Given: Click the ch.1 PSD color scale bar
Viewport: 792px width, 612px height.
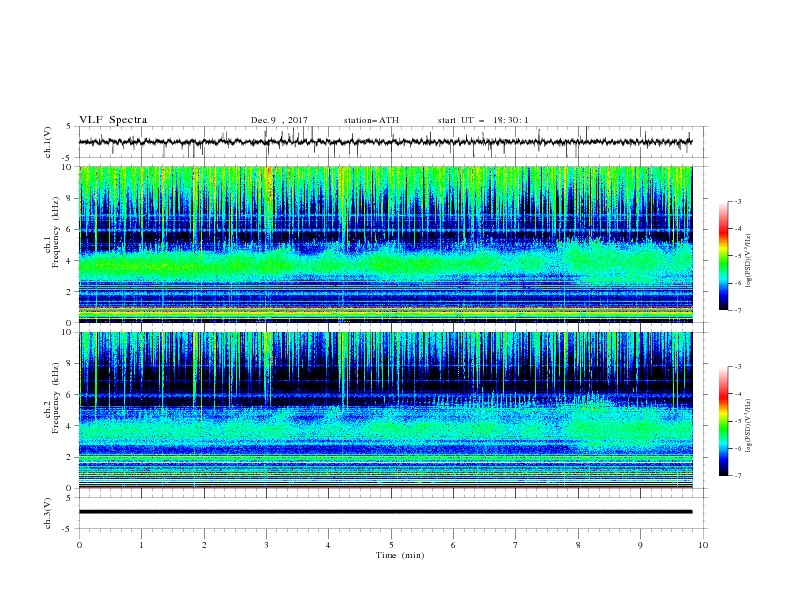Looking at the screenshot, I should click(723, 256).
